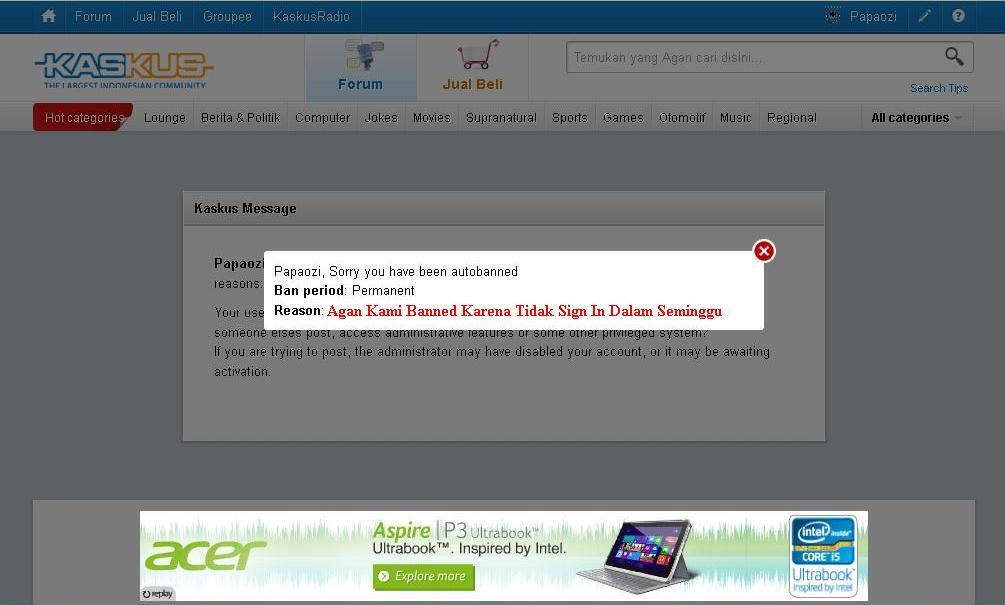This screenshot has width=1005, height=605.
Task: Click the acer logo in the banner
Action: pos(205,555)
